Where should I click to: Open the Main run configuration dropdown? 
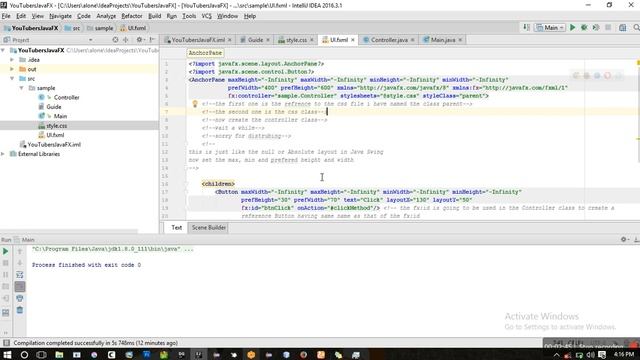(x=550, y=27)
